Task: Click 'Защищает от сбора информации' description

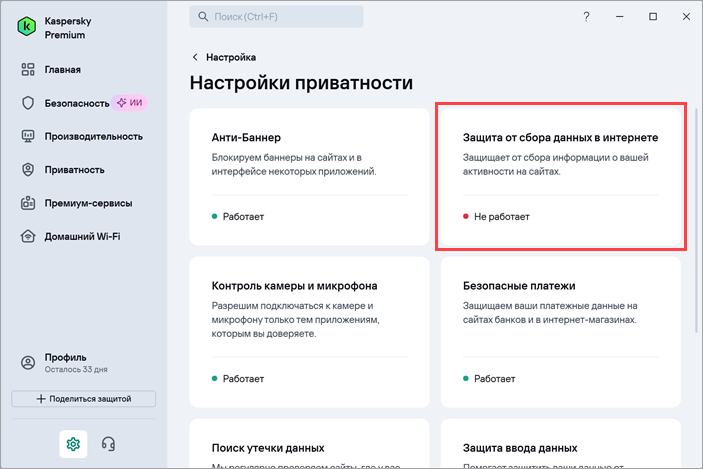Action: coord(556,165)
